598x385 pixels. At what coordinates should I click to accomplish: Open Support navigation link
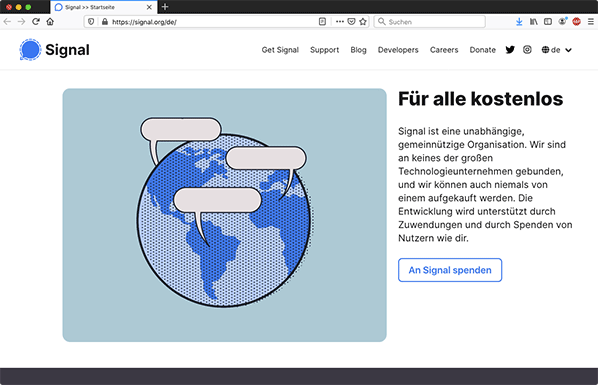324,50
